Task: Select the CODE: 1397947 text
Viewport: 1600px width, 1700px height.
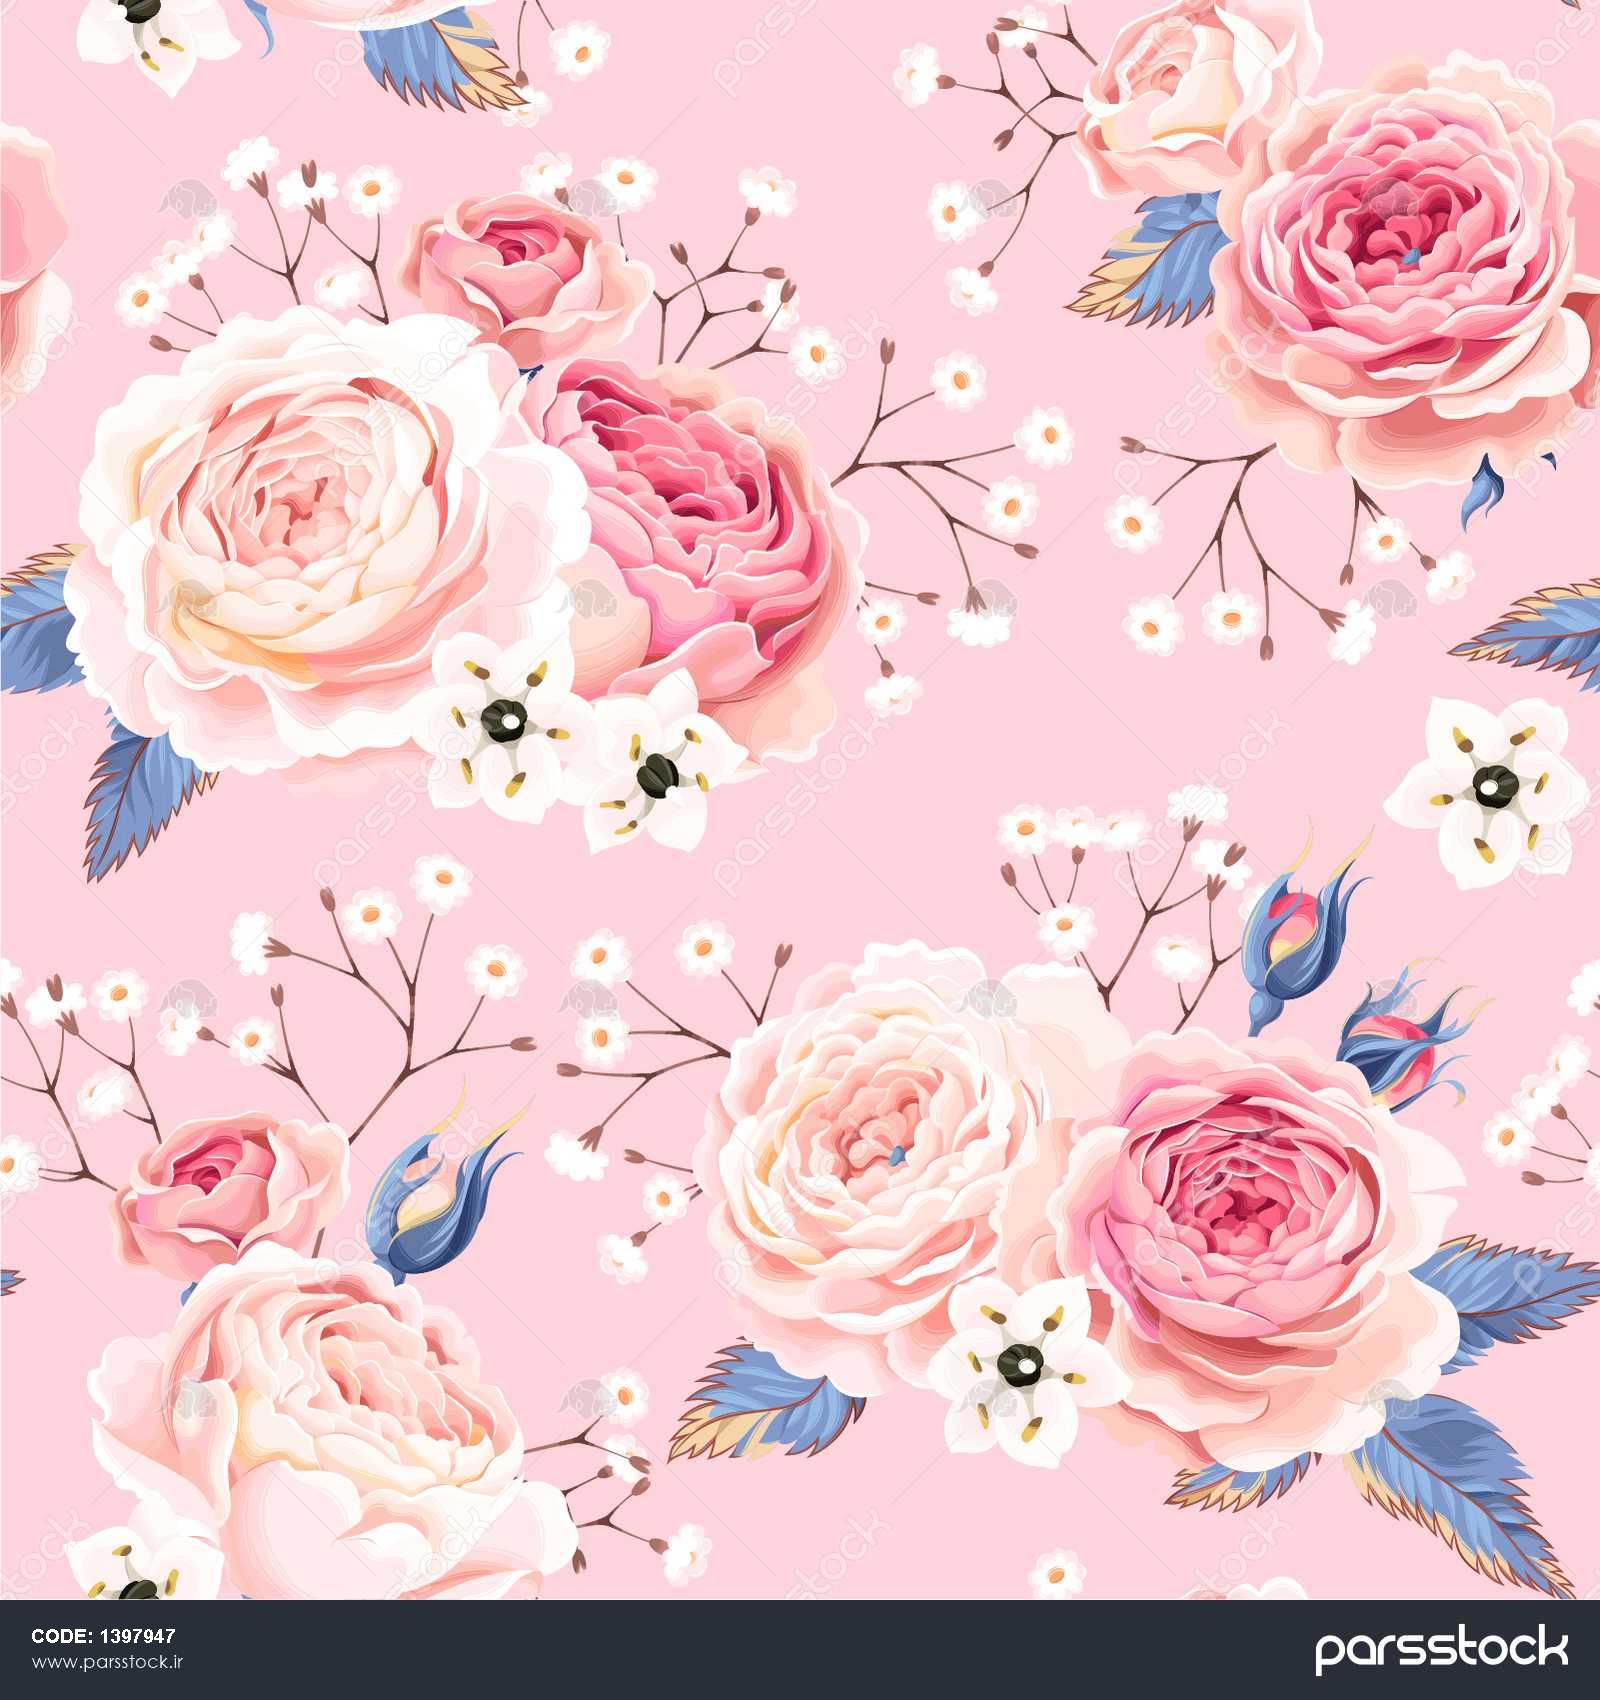Action: 103,1637
